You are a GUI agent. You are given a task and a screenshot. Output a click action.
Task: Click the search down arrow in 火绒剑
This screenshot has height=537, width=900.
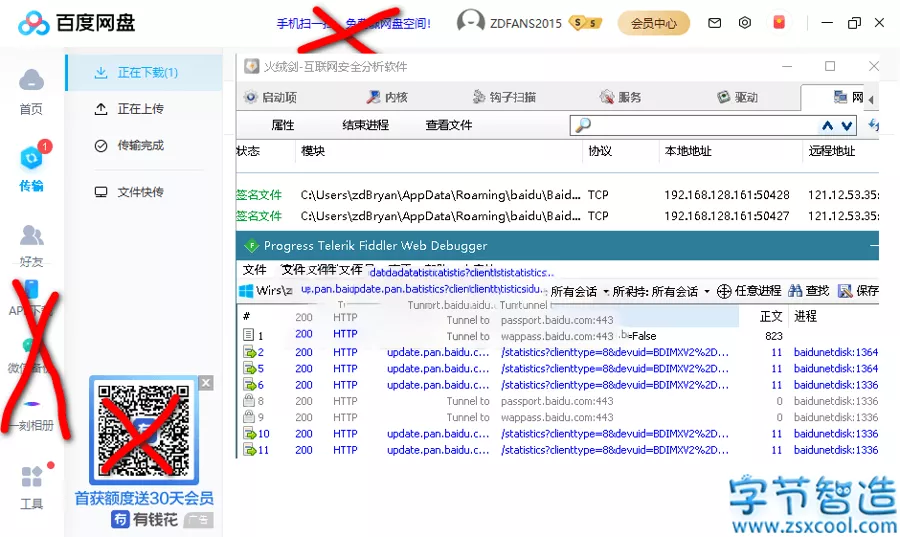[847, 126]
